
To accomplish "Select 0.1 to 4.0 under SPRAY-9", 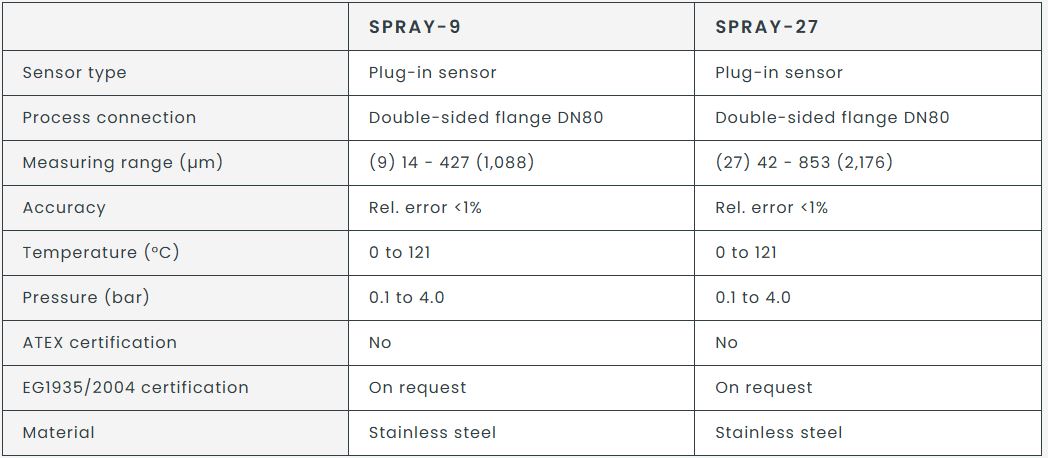I will [406, 298].
